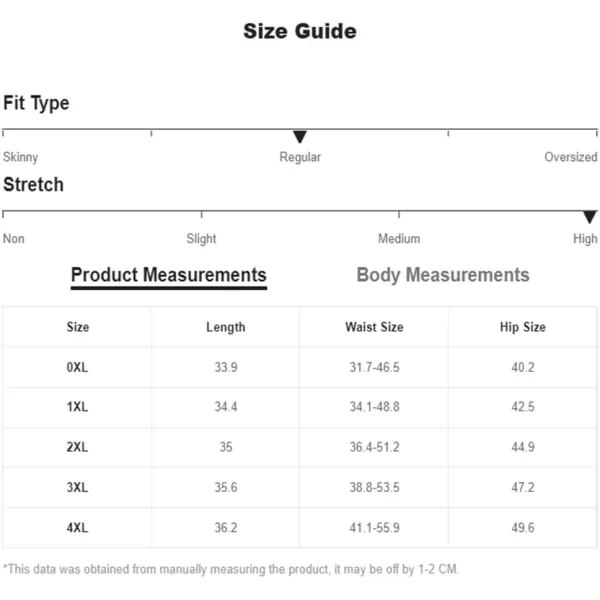This screenshot has height=600, width=600.
Task: Select the 4XL size row
Action: point(300,528)
